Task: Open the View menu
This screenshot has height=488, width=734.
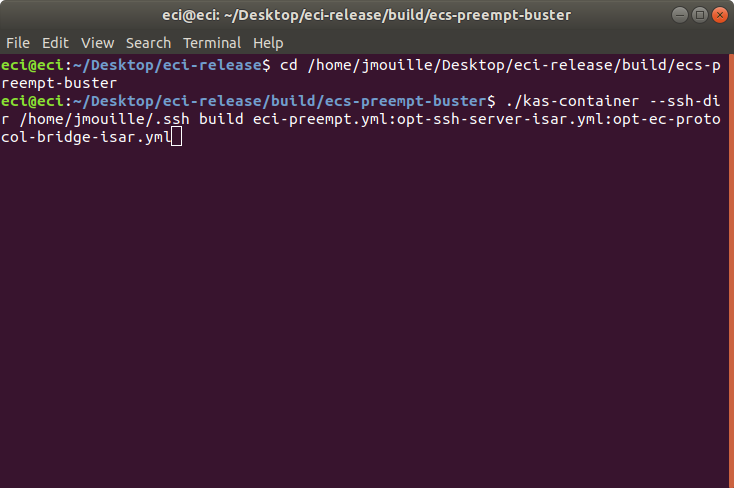Action: click(97, 43)
